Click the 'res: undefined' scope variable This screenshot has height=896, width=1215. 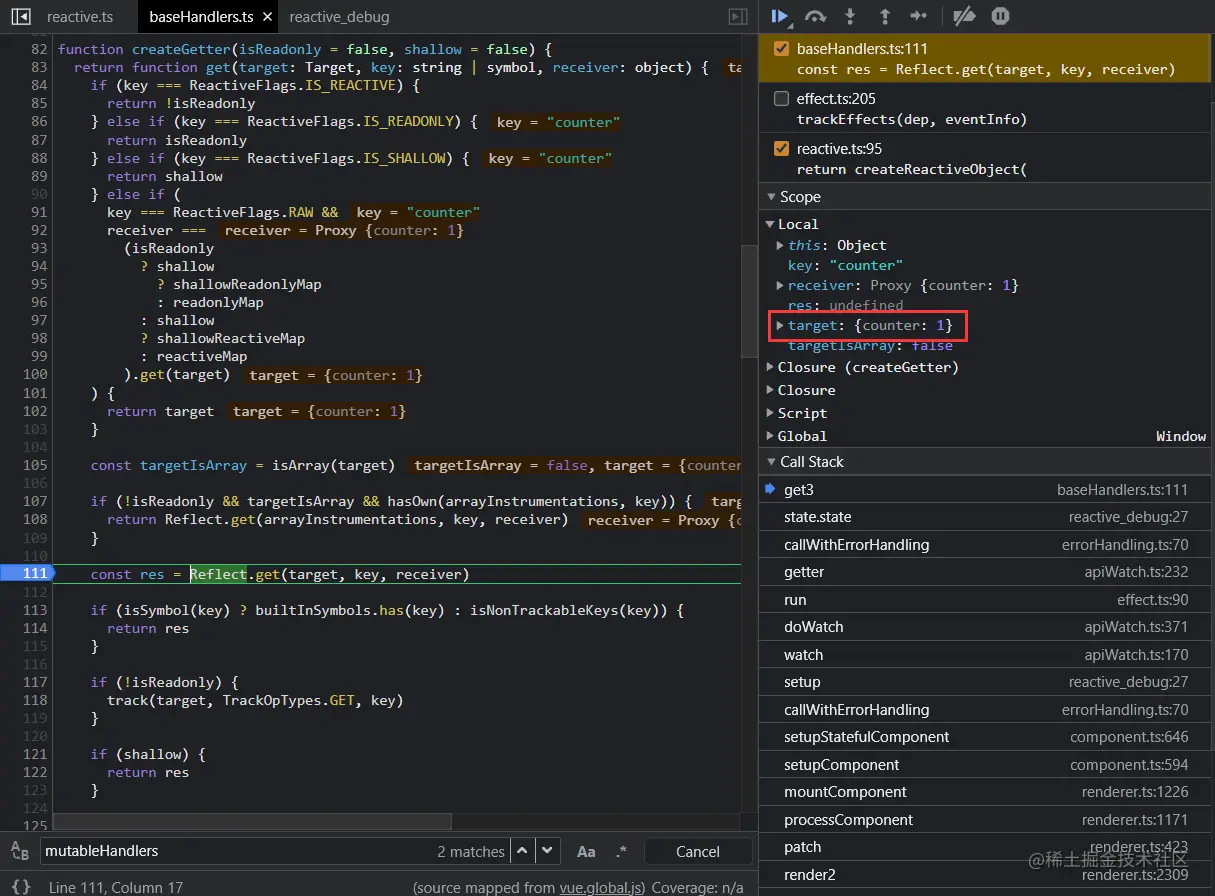(845, 305)
